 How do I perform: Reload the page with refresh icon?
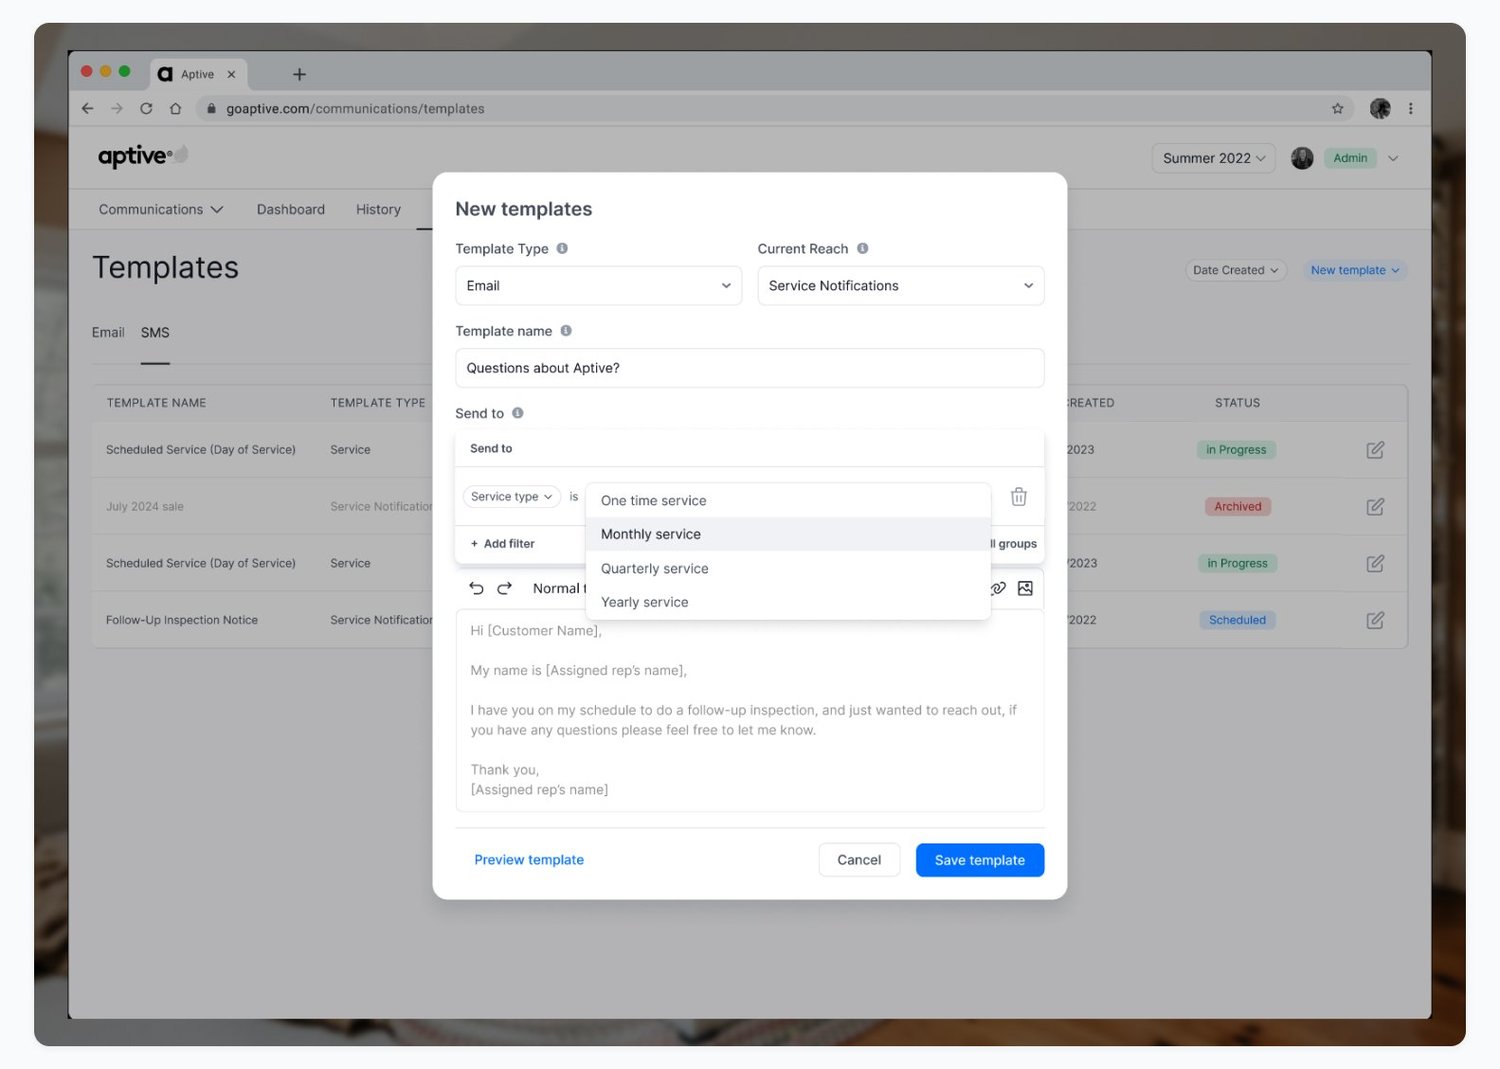[x=146, y=108]
